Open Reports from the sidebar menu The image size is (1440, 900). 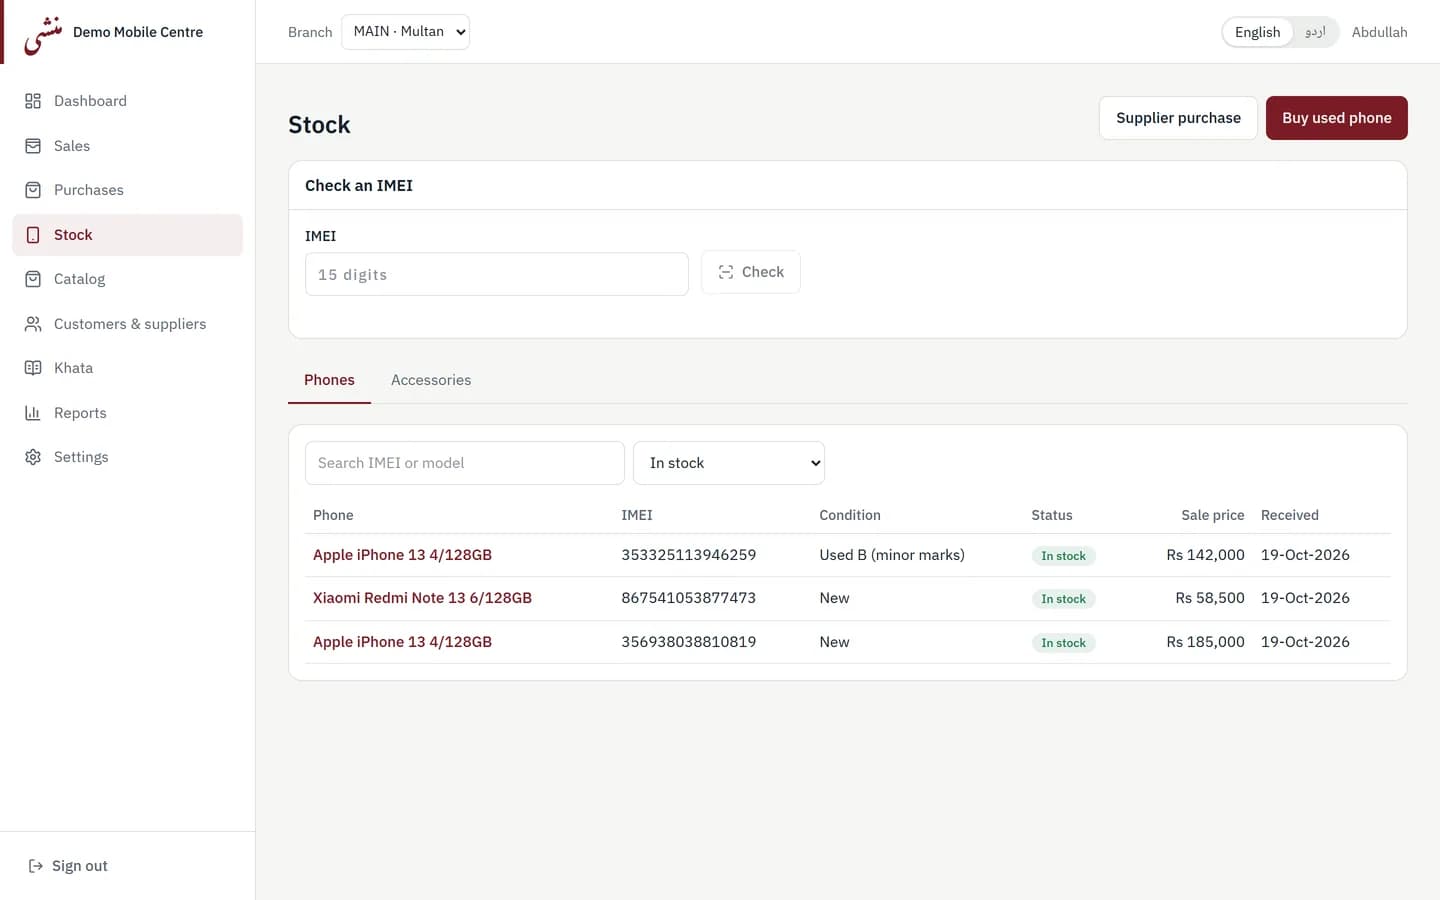click(127, 413)
